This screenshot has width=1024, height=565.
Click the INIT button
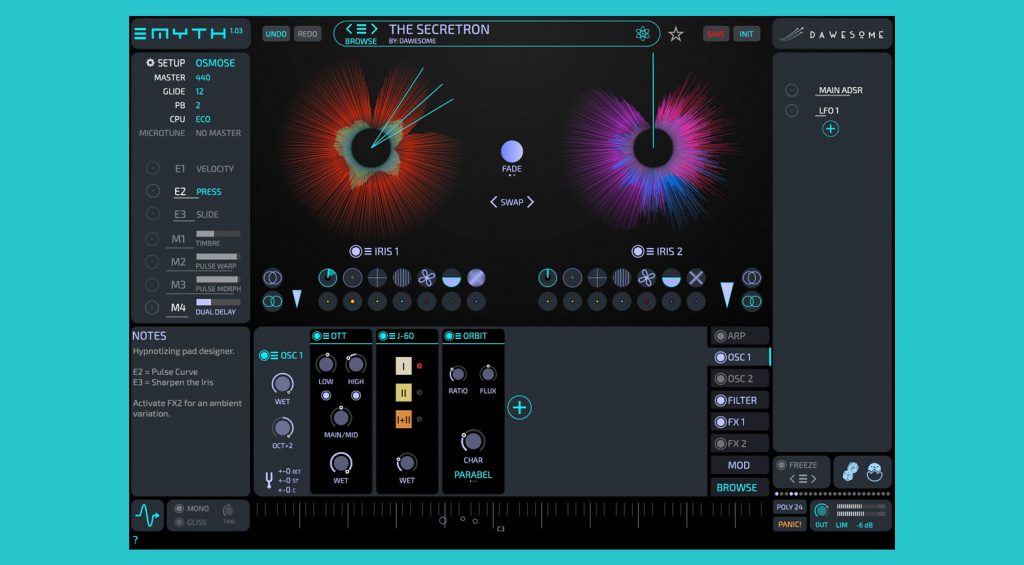747,34
